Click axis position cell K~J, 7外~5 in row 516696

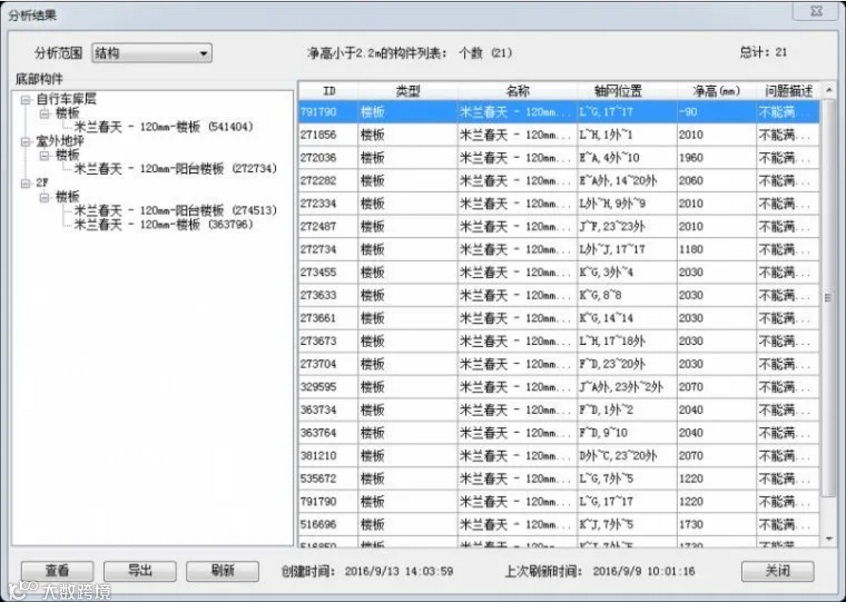(x=627, y=524)
